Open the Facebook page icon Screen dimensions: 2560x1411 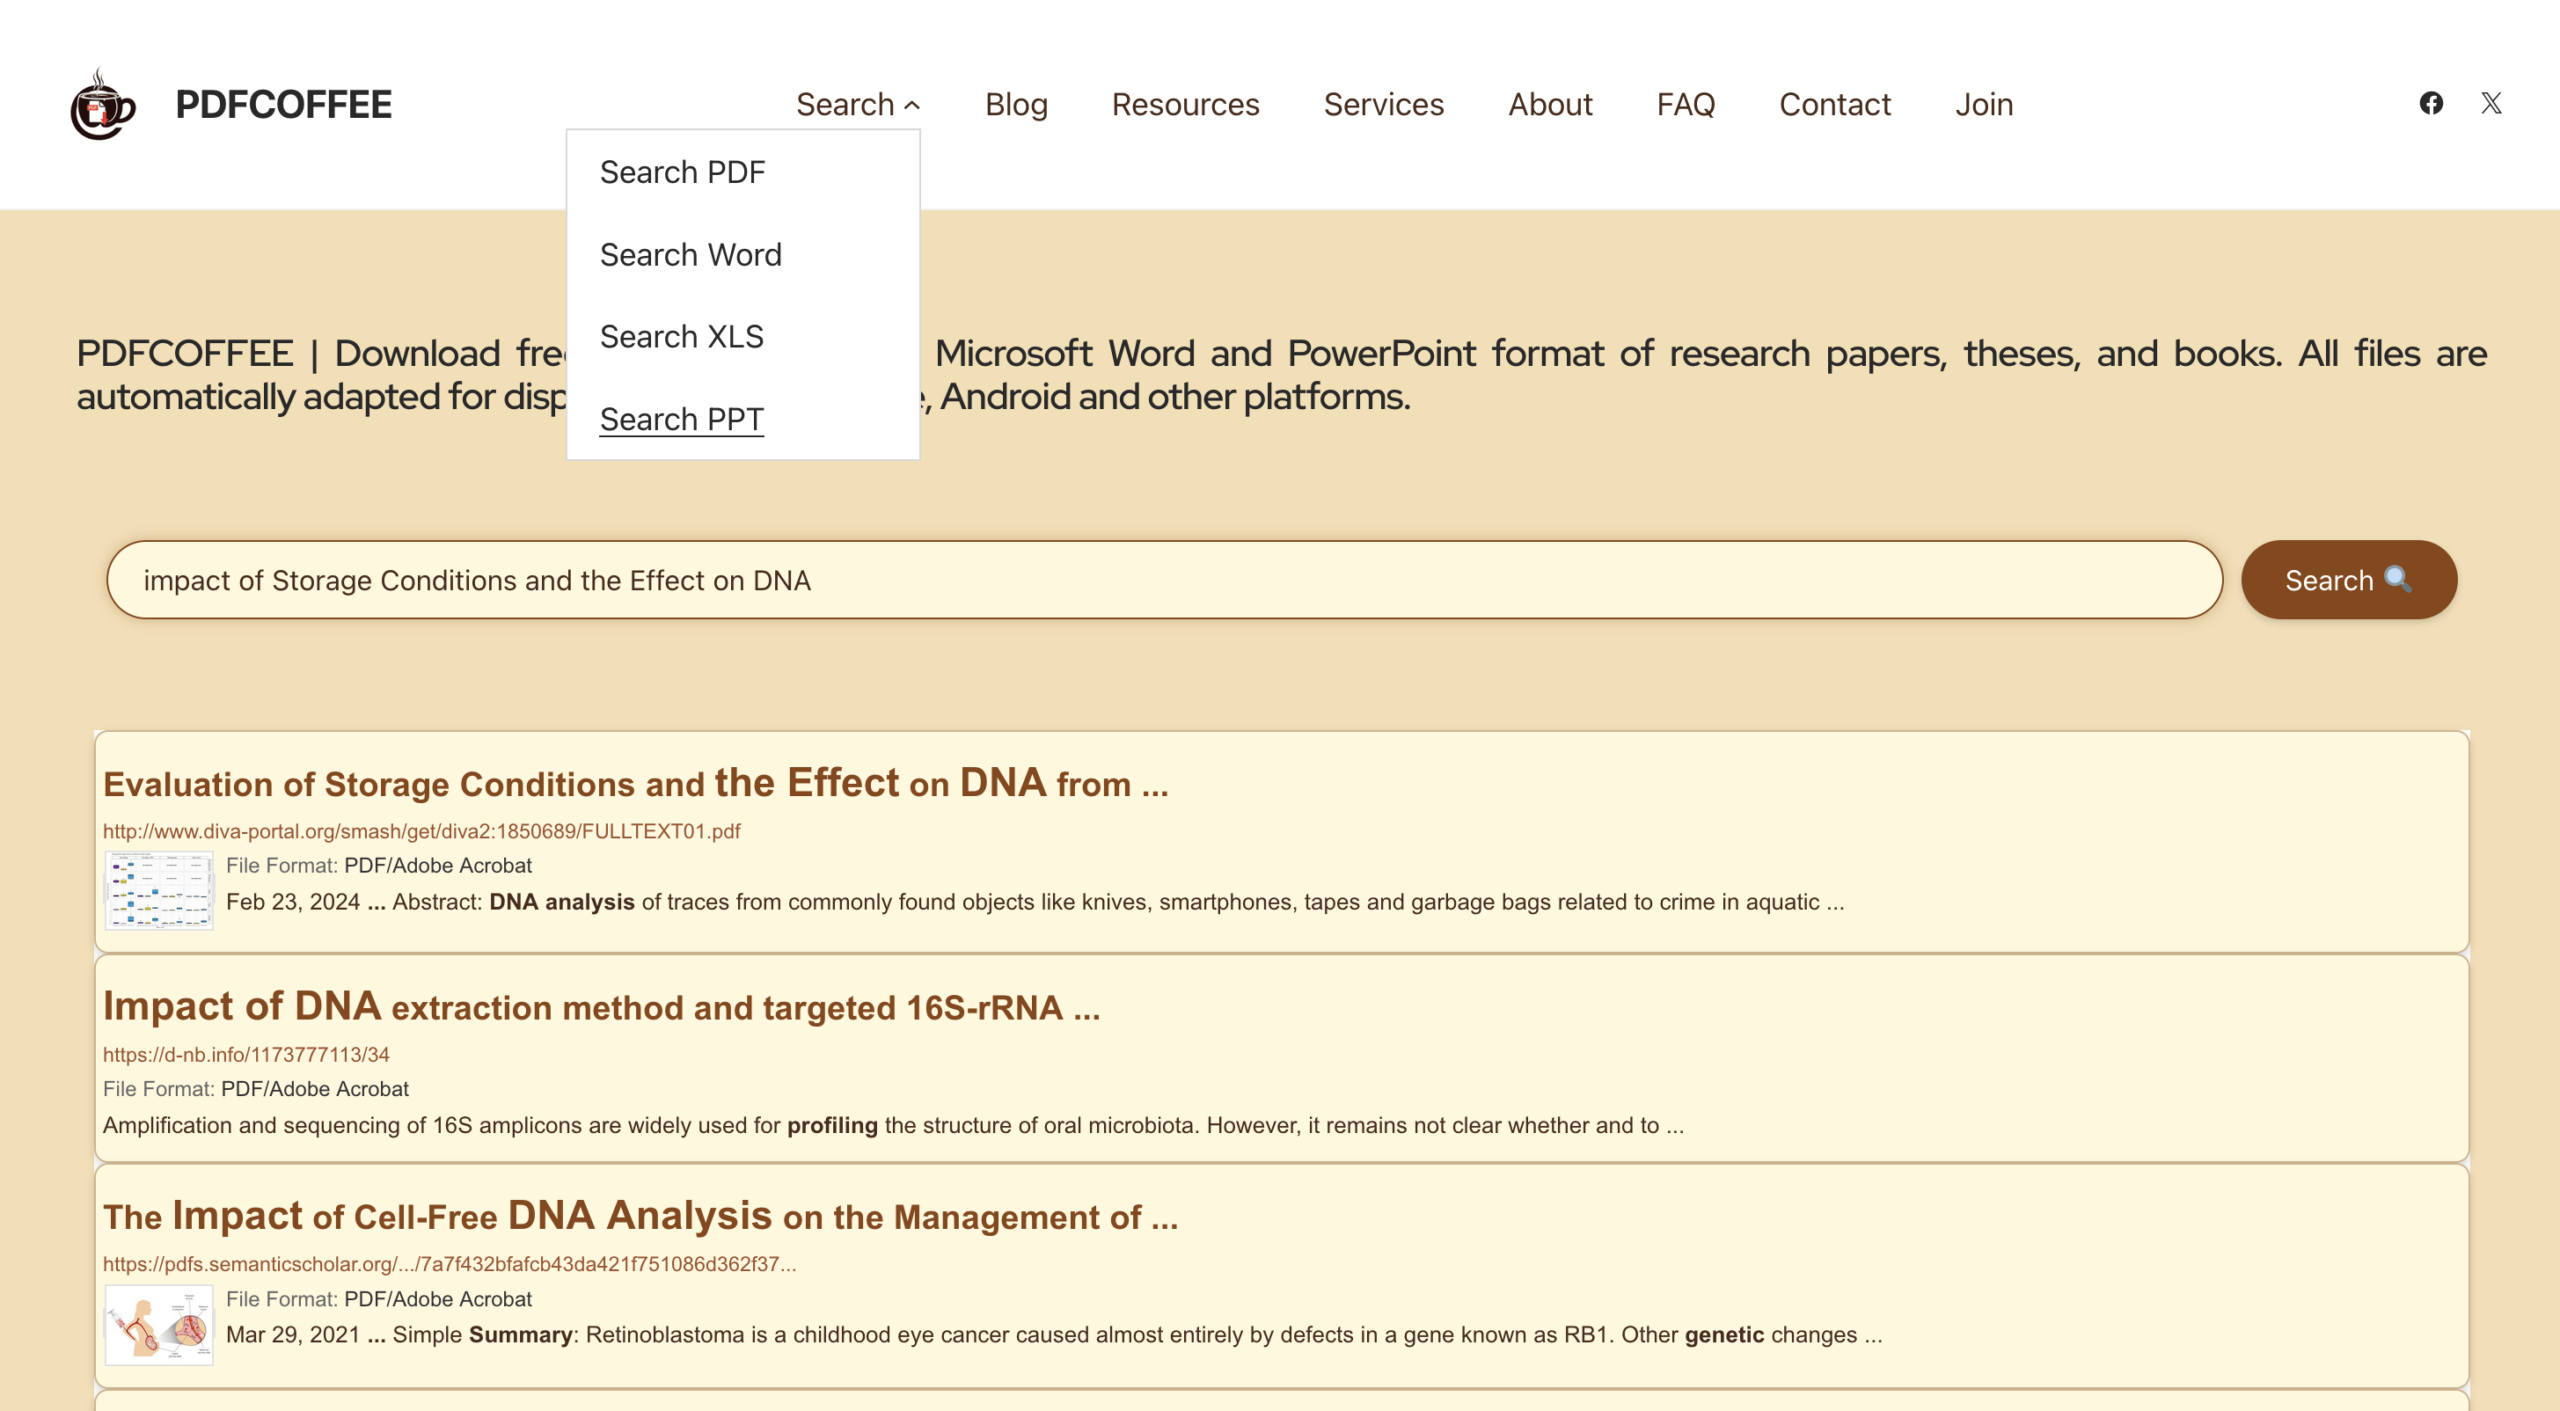coord(2431,103)
